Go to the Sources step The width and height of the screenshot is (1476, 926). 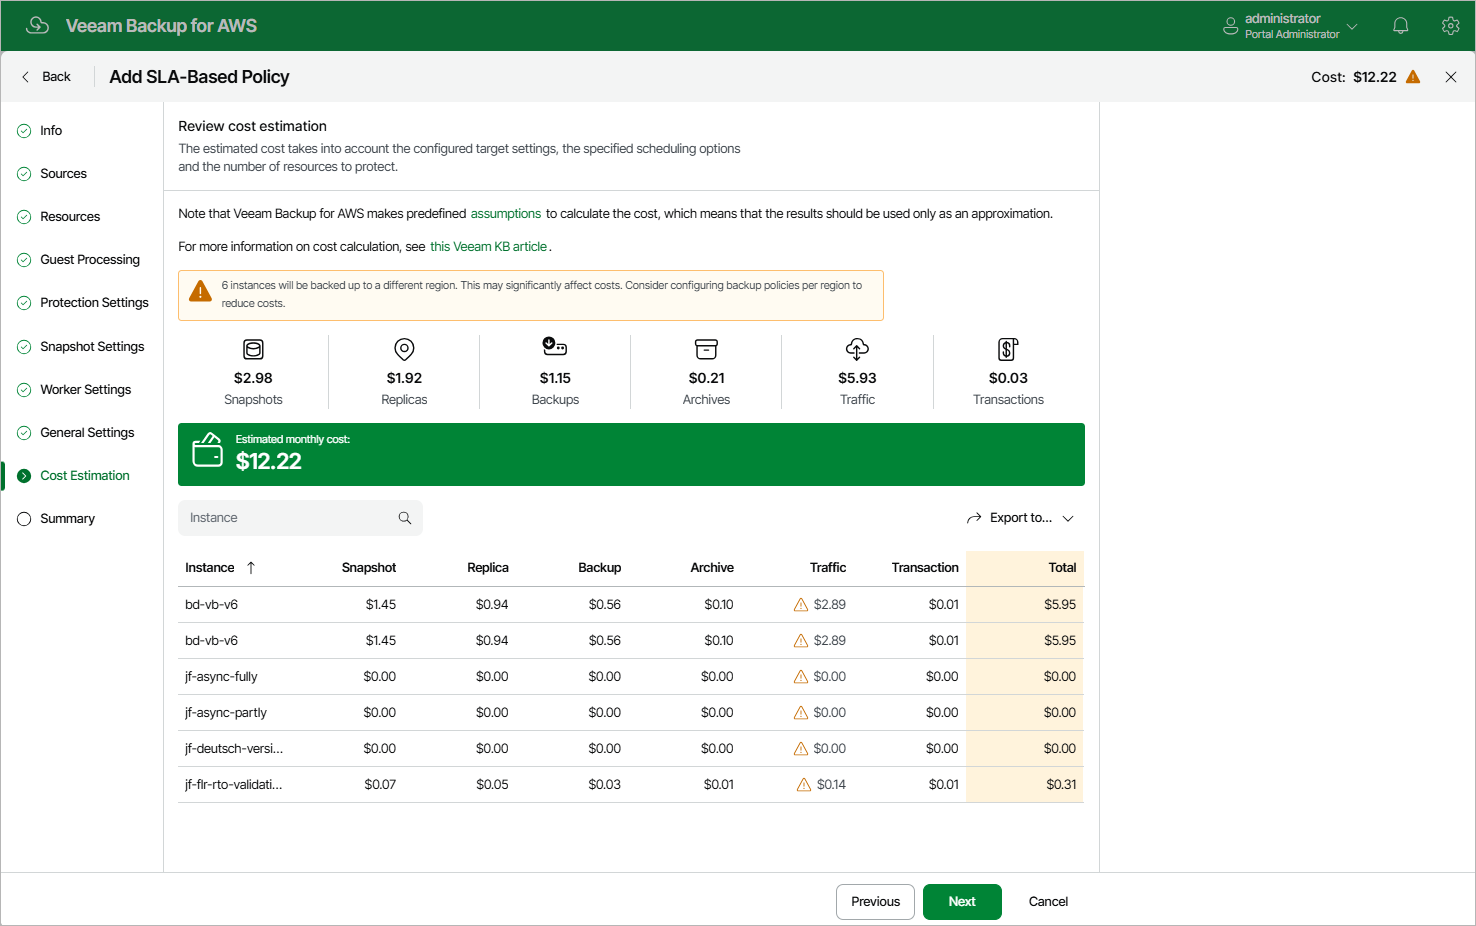[x=63, y=174]
